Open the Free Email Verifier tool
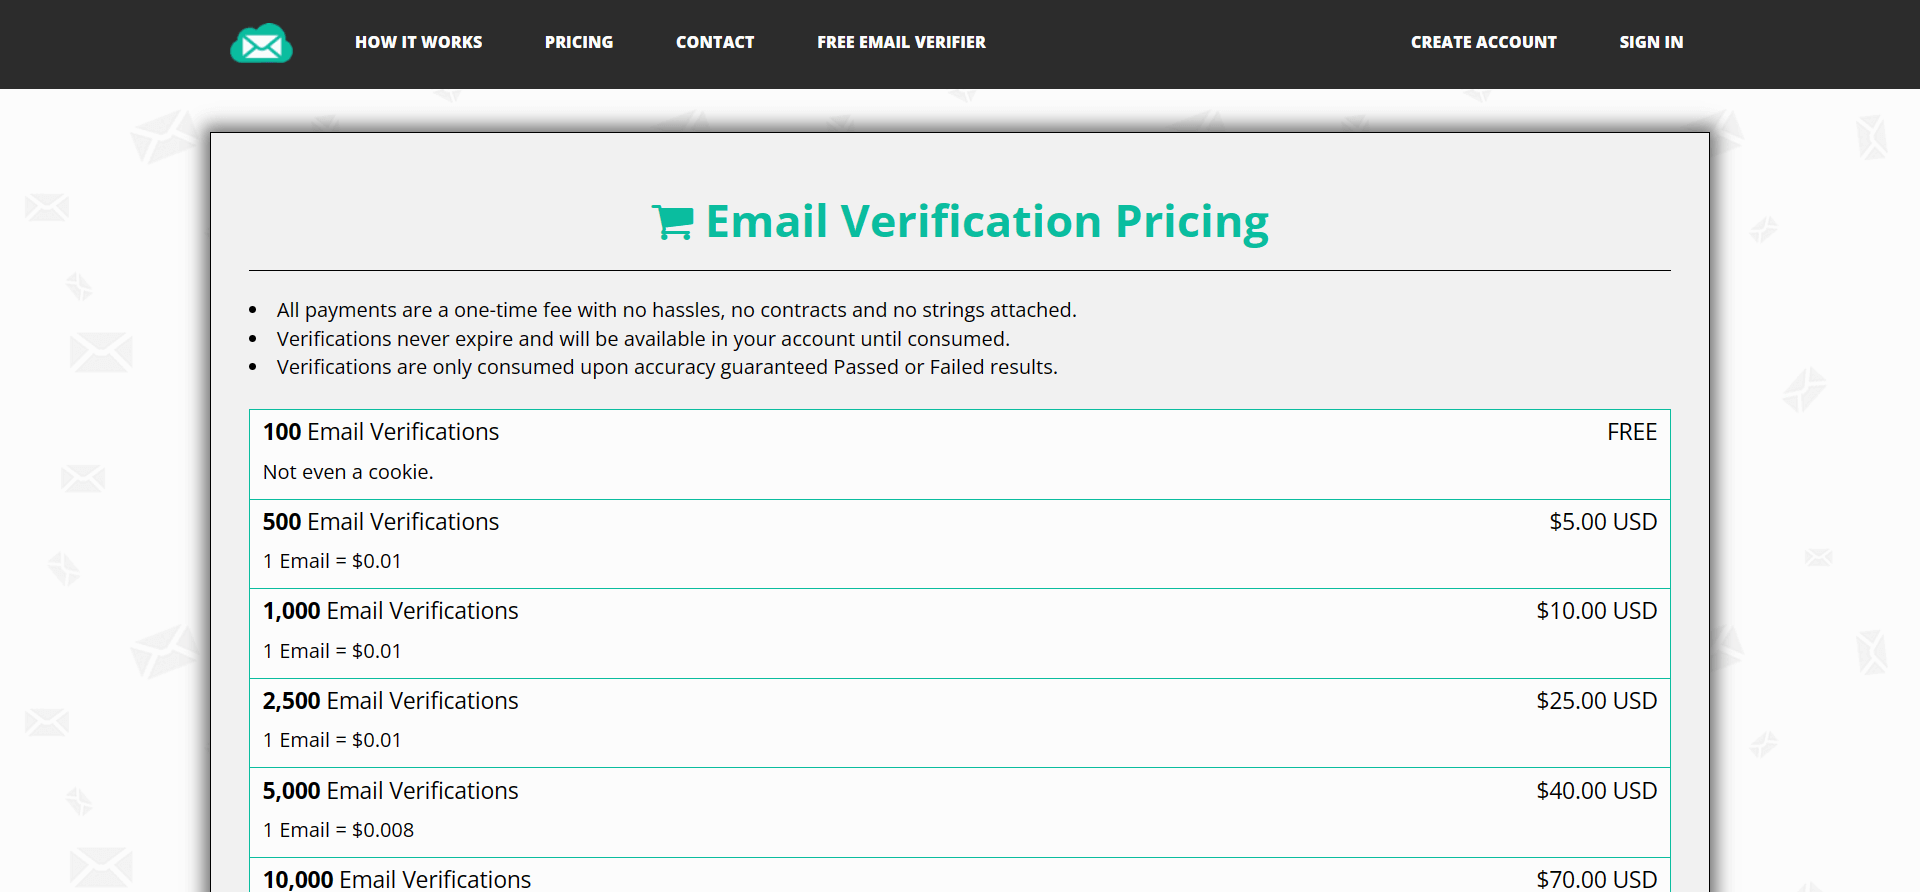Viewport: 1920px width, 892px height. [900, 42]
